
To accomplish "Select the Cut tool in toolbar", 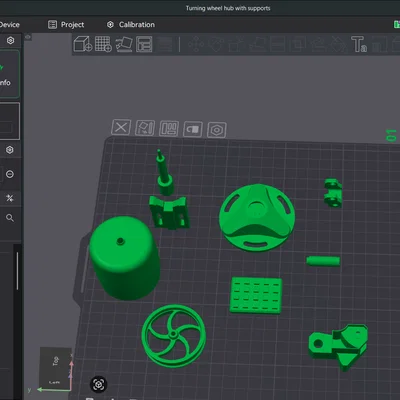I will tap(277, 44).
